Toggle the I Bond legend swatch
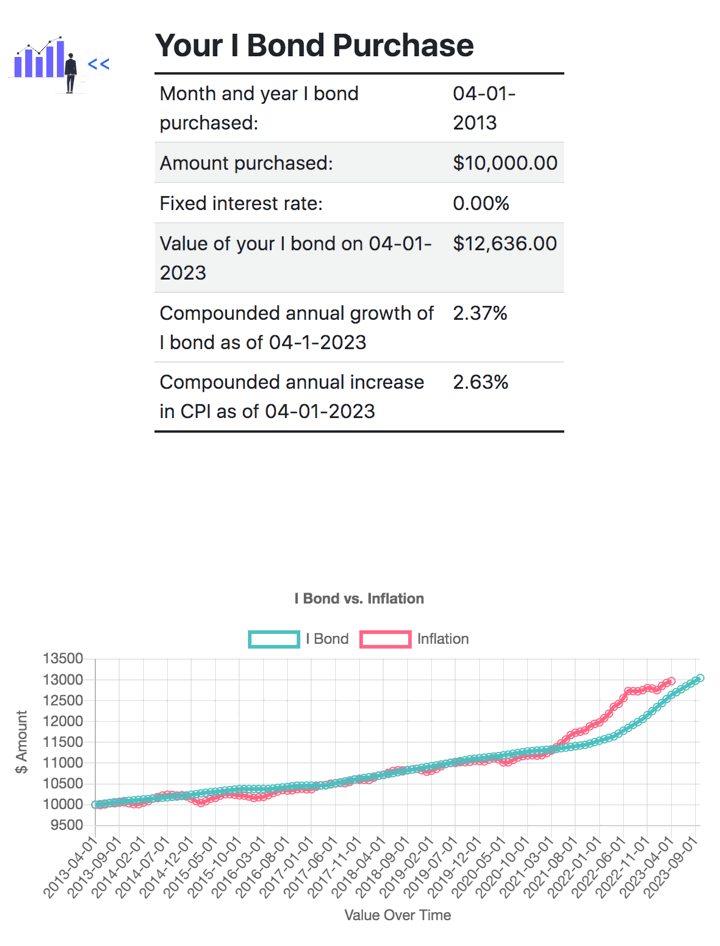 coord(274,639)
